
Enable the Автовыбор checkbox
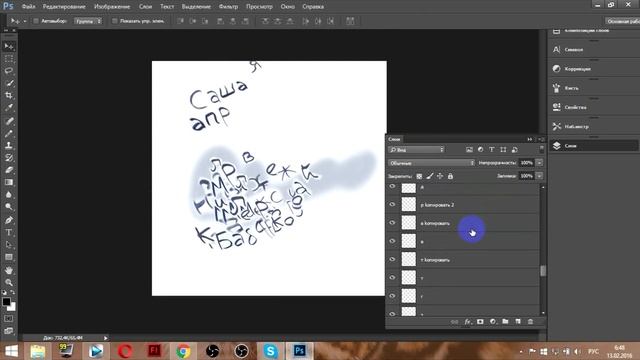point(36,21)
